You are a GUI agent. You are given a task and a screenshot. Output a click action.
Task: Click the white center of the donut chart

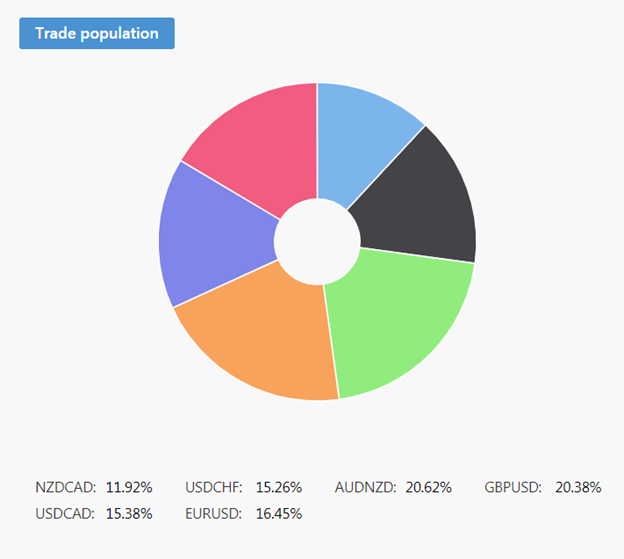(317, 240)
